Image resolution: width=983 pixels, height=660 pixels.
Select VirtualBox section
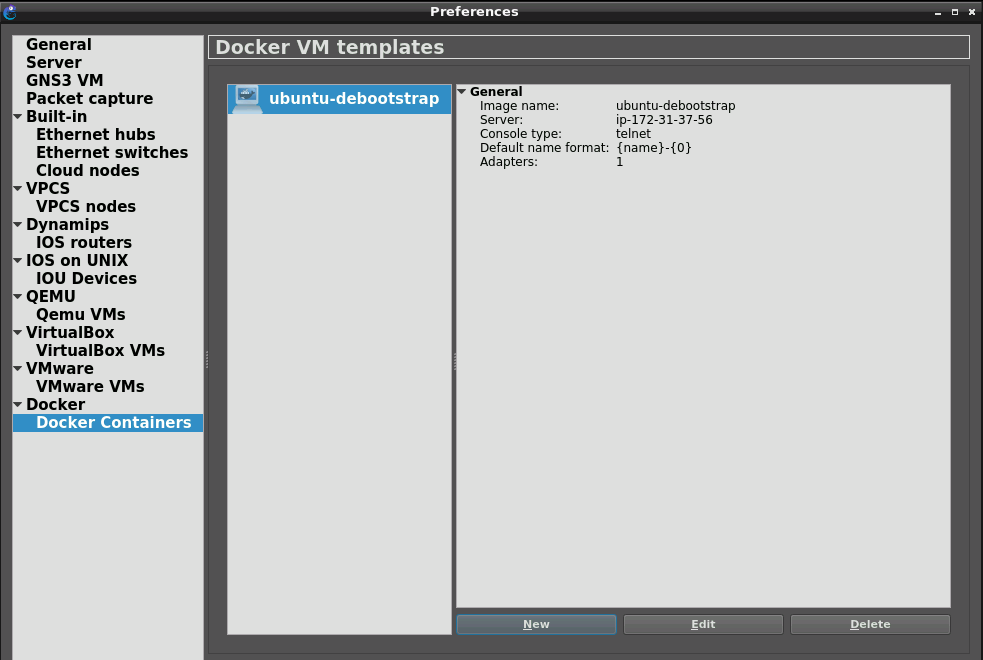pyautogui.click(x=70, y=332)
